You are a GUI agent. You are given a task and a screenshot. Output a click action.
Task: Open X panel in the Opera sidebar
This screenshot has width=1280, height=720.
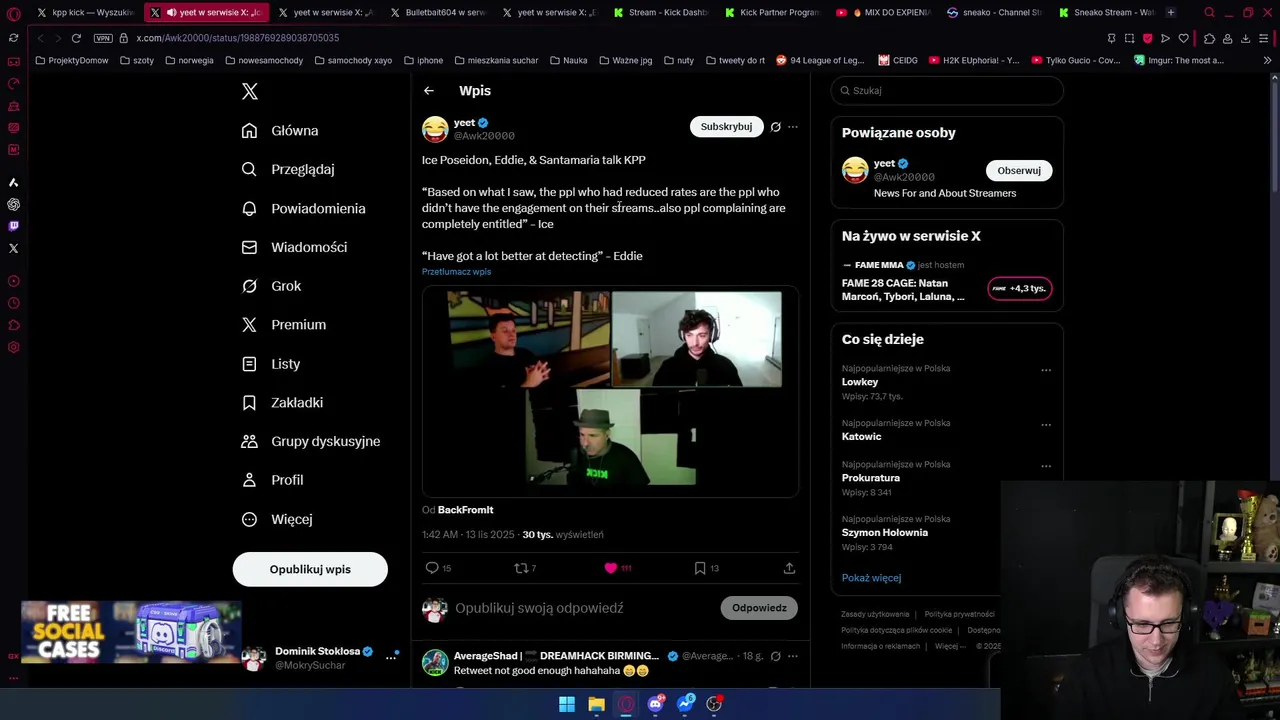pyautogui.click(x=13, y=248)
